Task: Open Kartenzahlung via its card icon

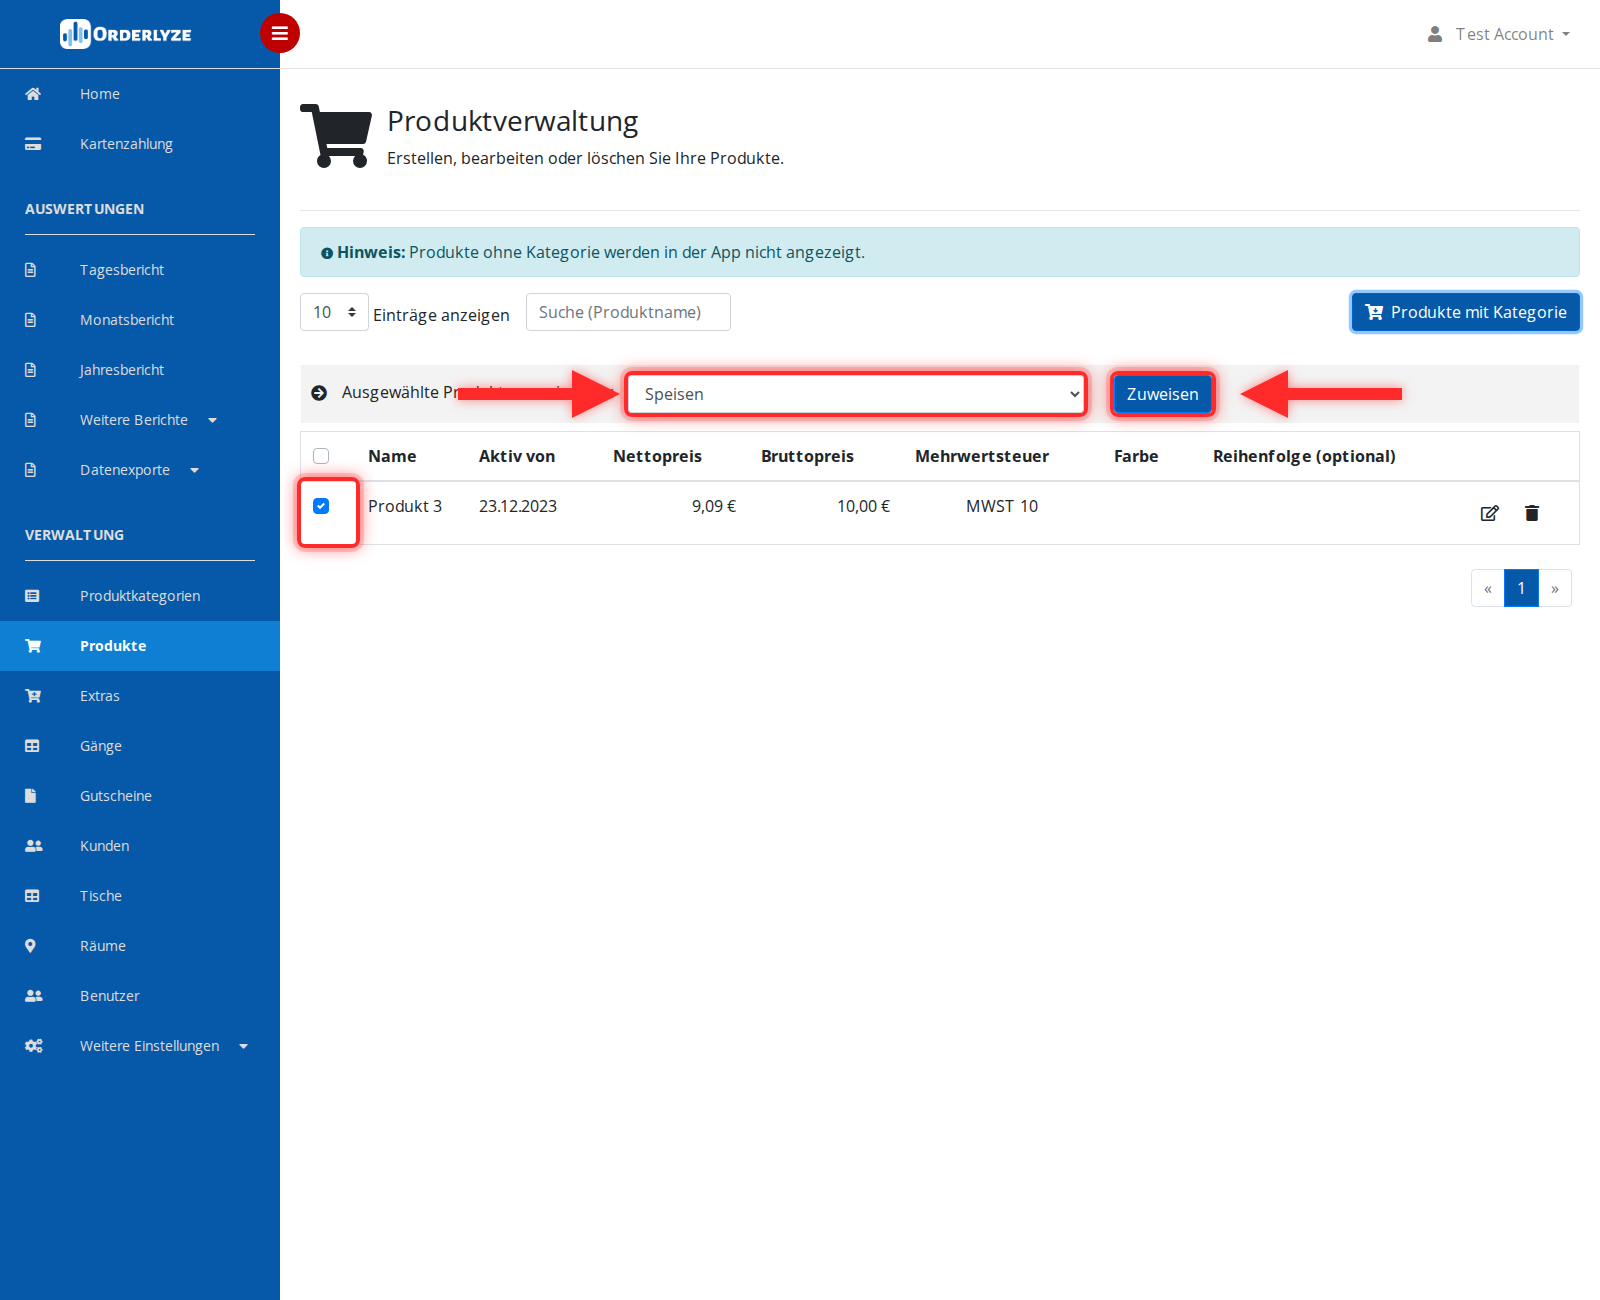Action: coord(33,144)
